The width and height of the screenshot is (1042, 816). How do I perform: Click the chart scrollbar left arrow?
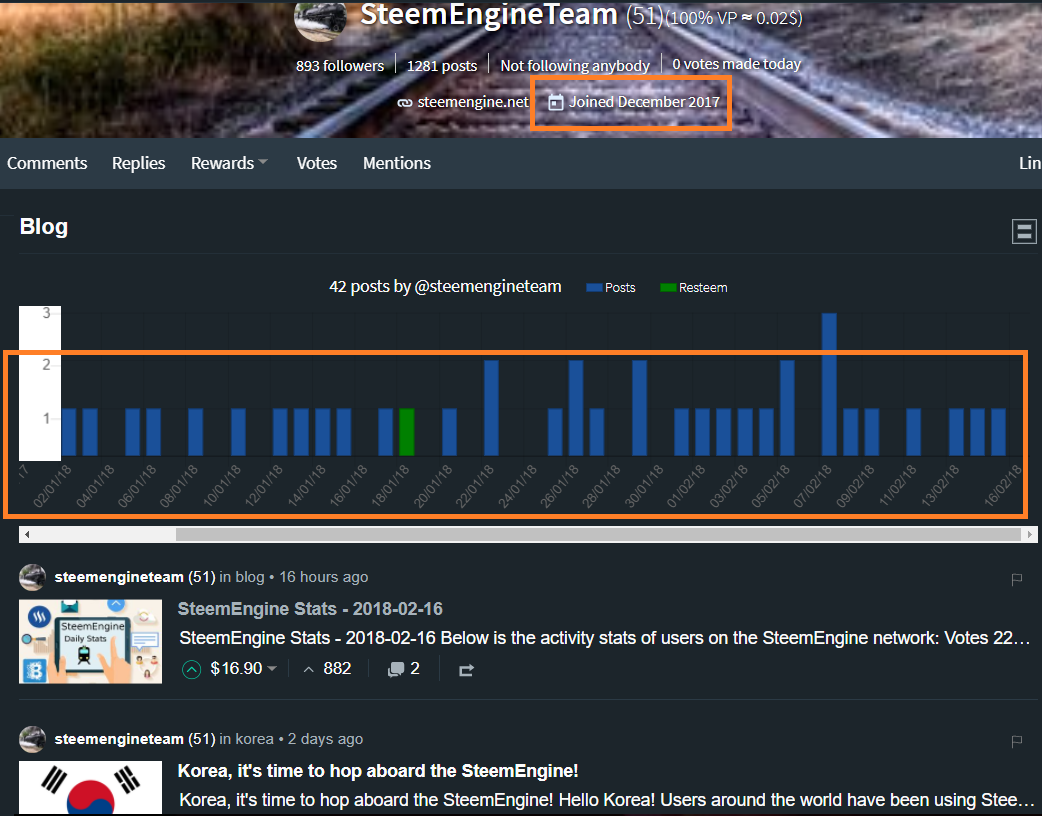pyautogui.click(x=27, y=534)
